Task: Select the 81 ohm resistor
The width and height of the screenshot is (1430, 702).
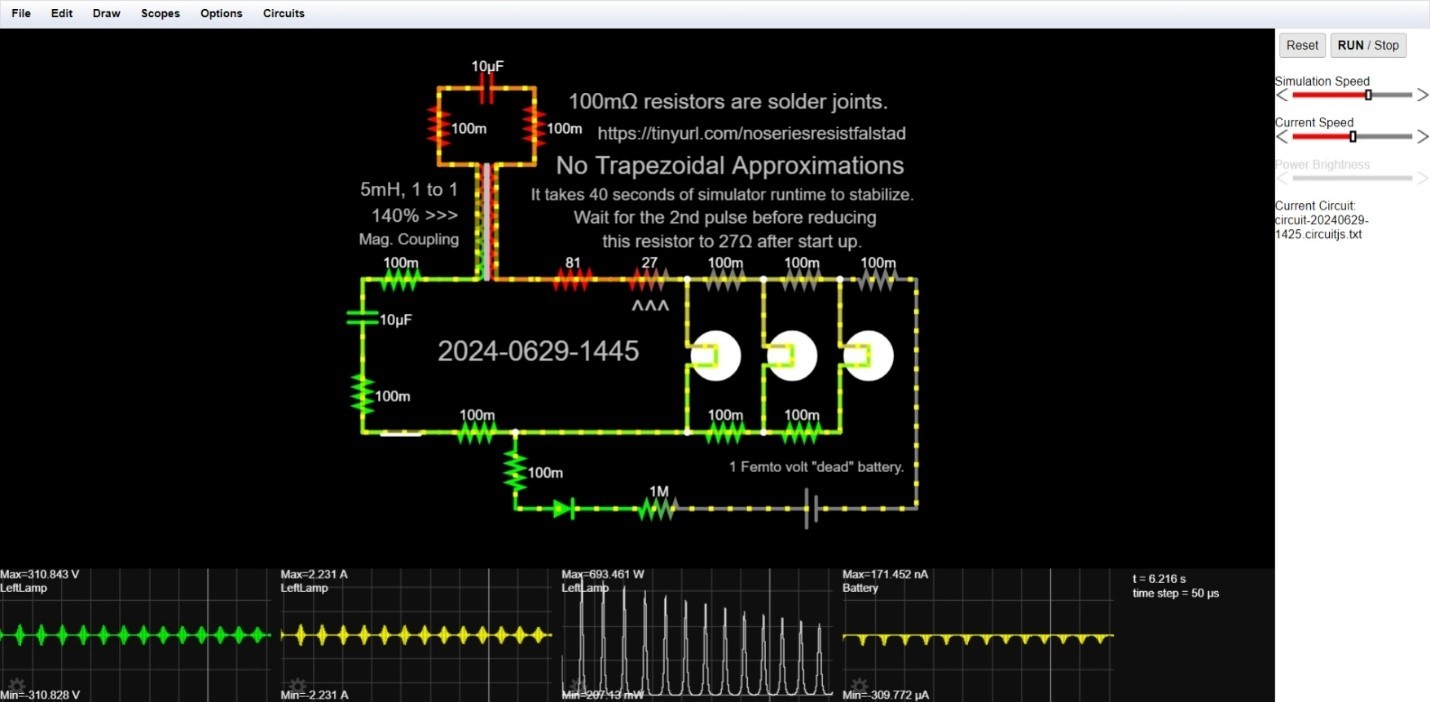Action: pos(572,280)
